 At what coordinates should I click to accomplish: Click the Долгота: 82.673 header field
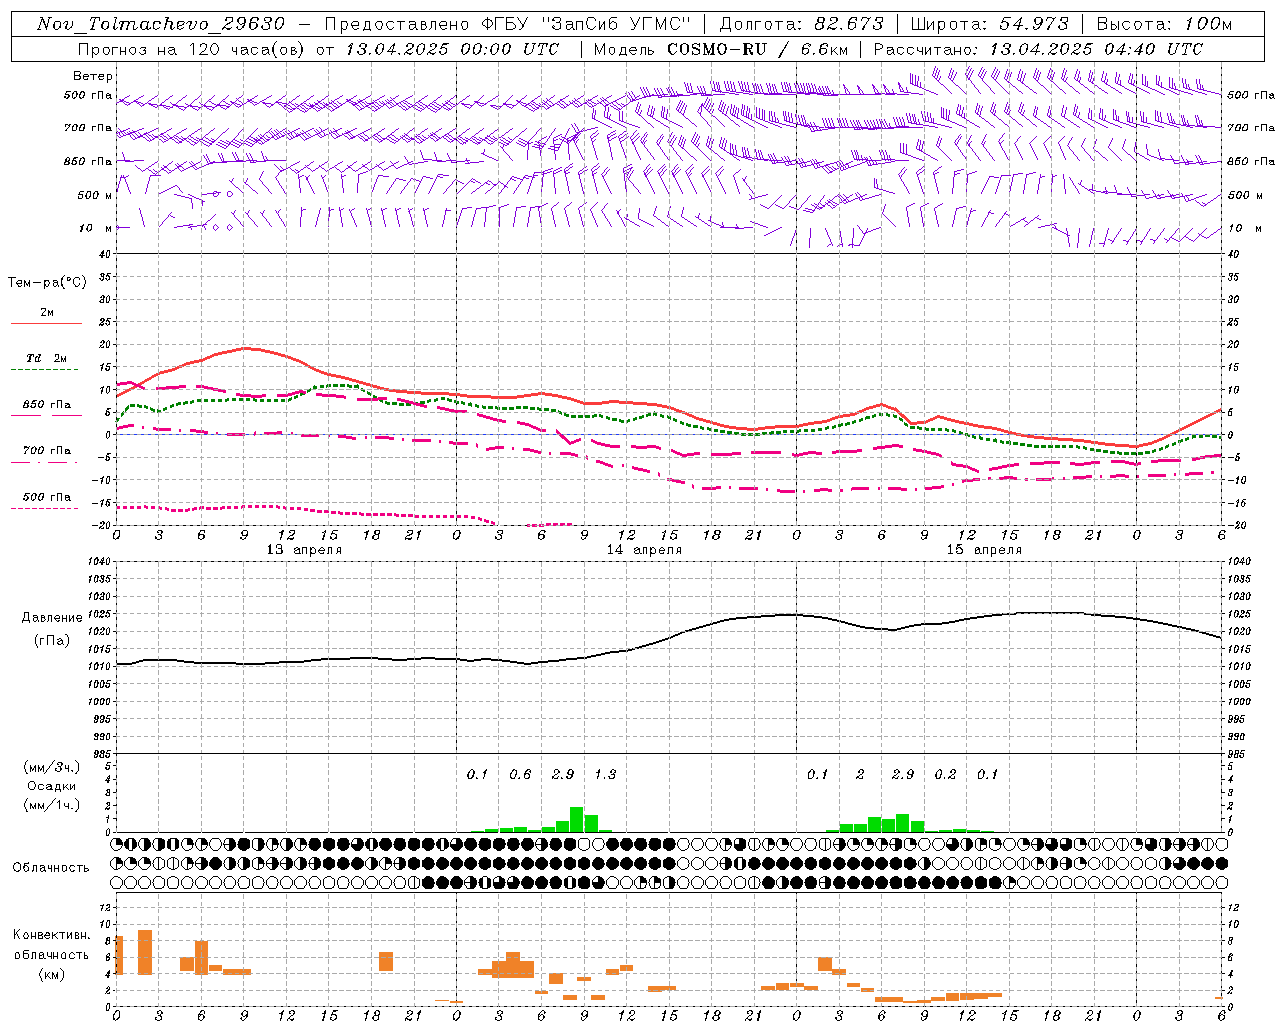802,24
